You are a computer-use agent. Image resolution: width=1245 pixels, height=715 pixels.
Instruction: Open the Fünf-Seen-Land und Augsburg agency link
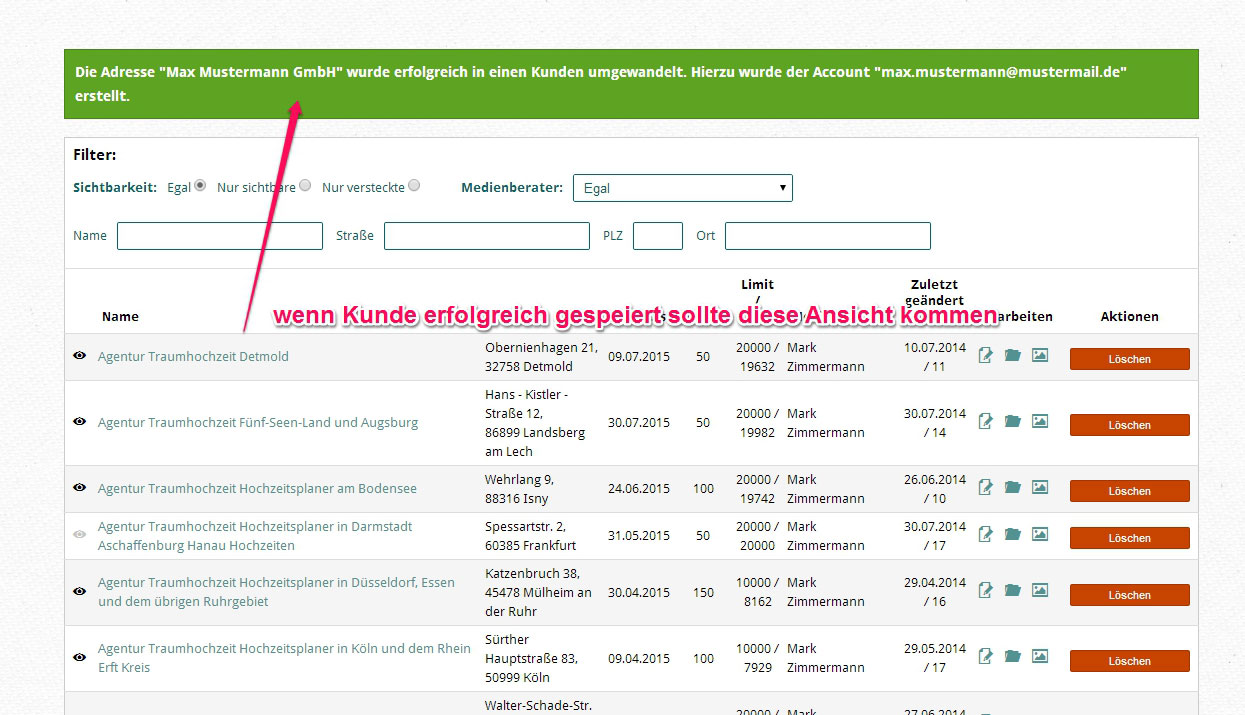pyautogui.click(x=258, y=423)
